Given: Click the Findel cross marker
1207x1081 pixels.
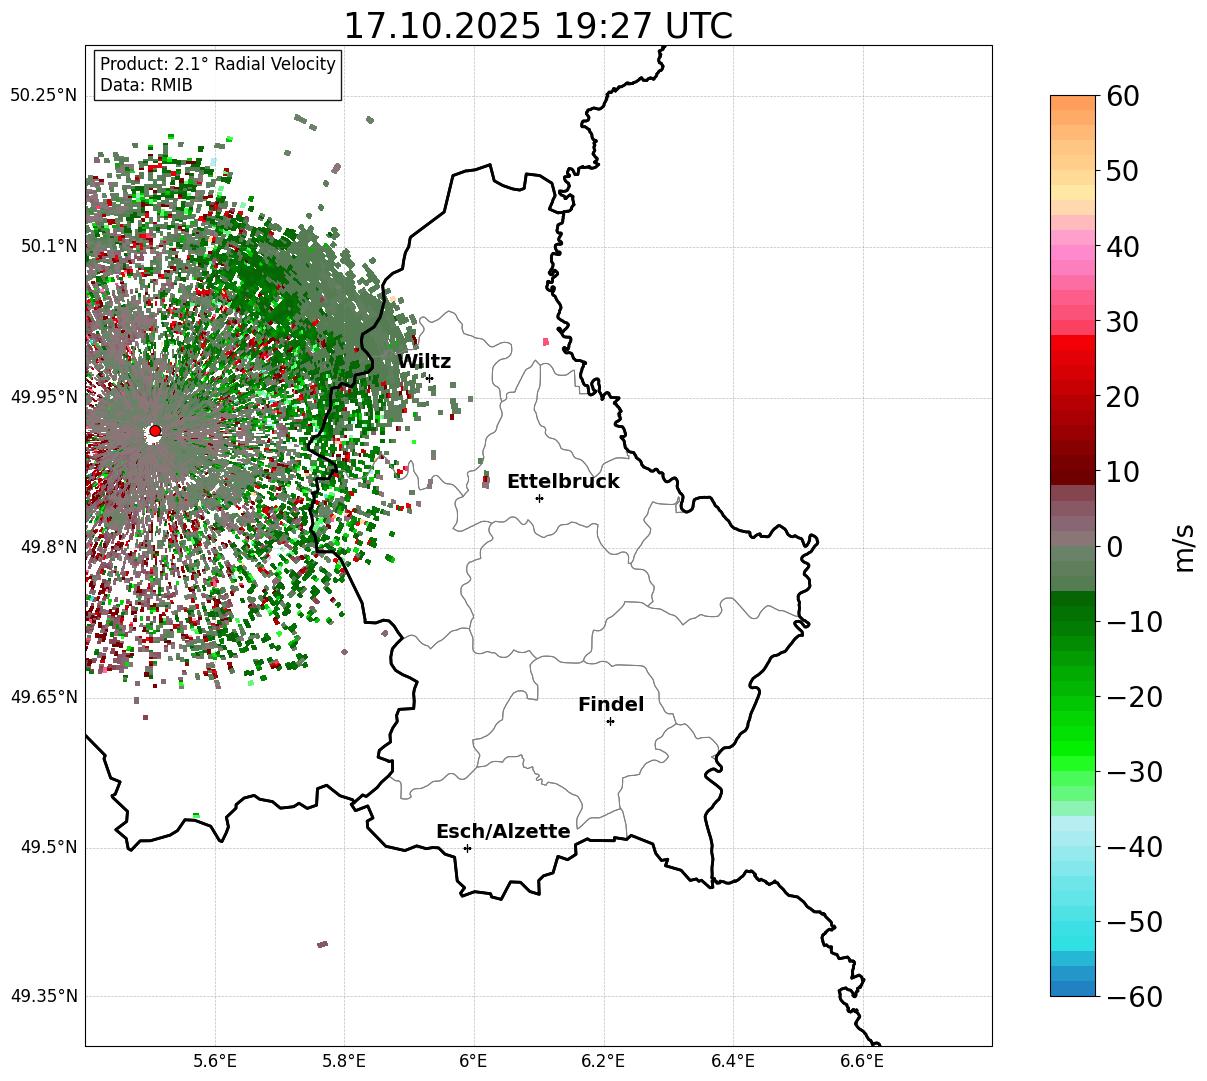Looking at the screenshot, I should pos(610,721).
